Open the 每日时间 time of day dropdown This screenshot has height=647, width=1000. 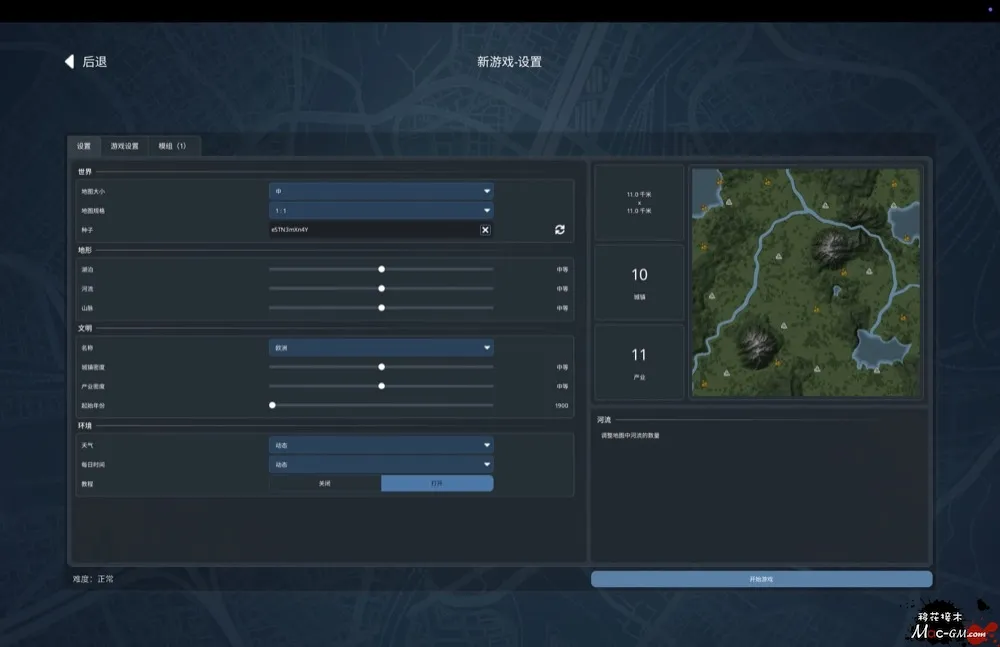[381, 465]
